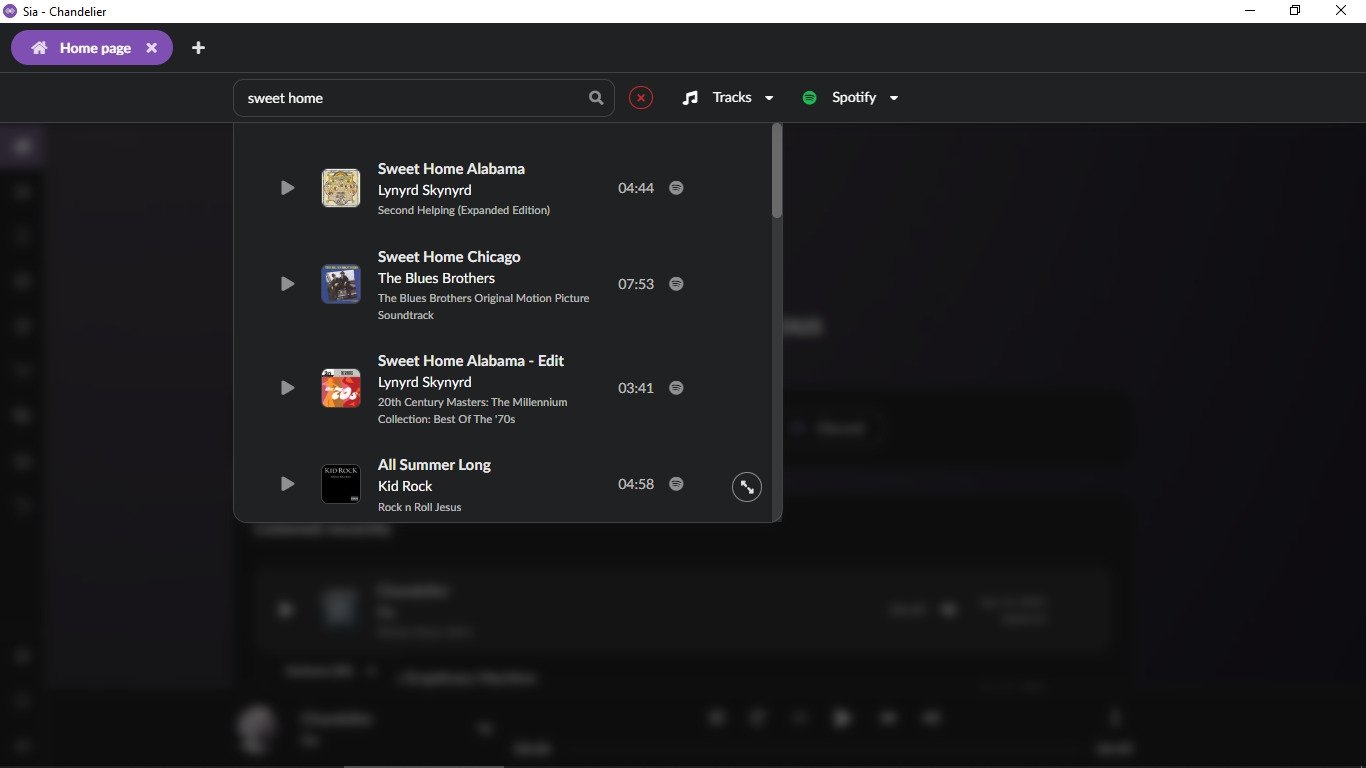Click The Blues Brothers artist name
The width and height of the screenshot is (1366, 768).
tap(436, 278)
